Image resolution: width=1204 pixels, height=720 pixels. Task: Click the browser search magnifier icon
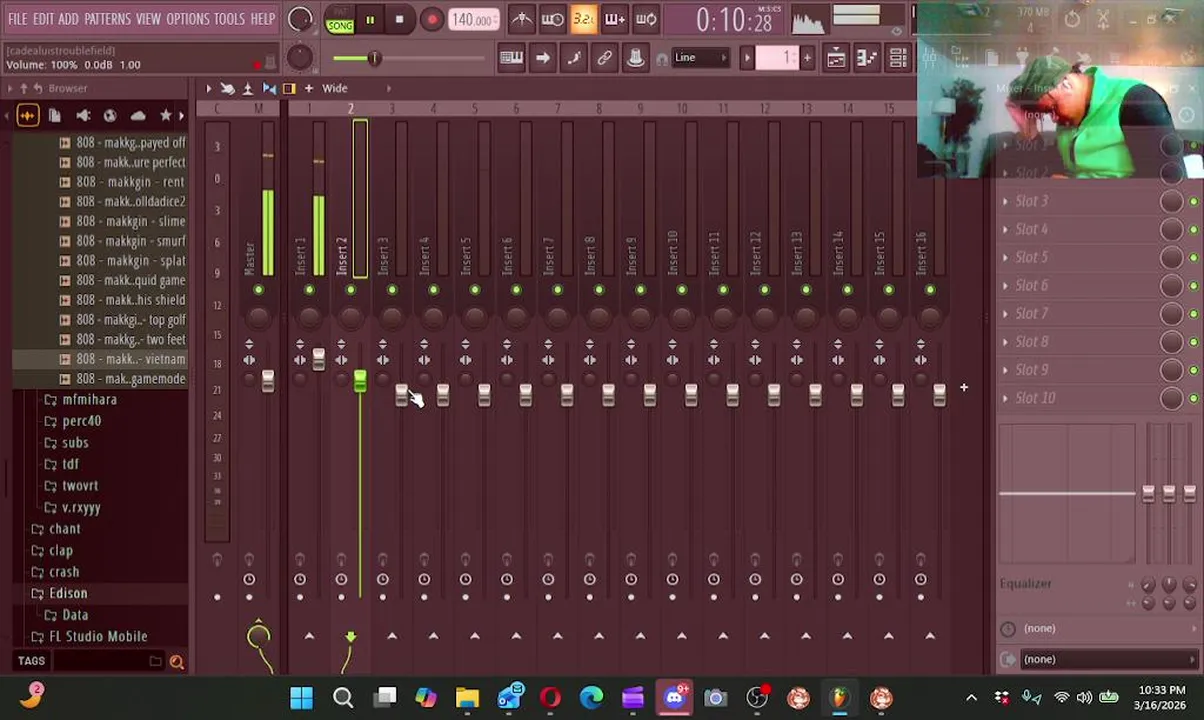[176, 661]
